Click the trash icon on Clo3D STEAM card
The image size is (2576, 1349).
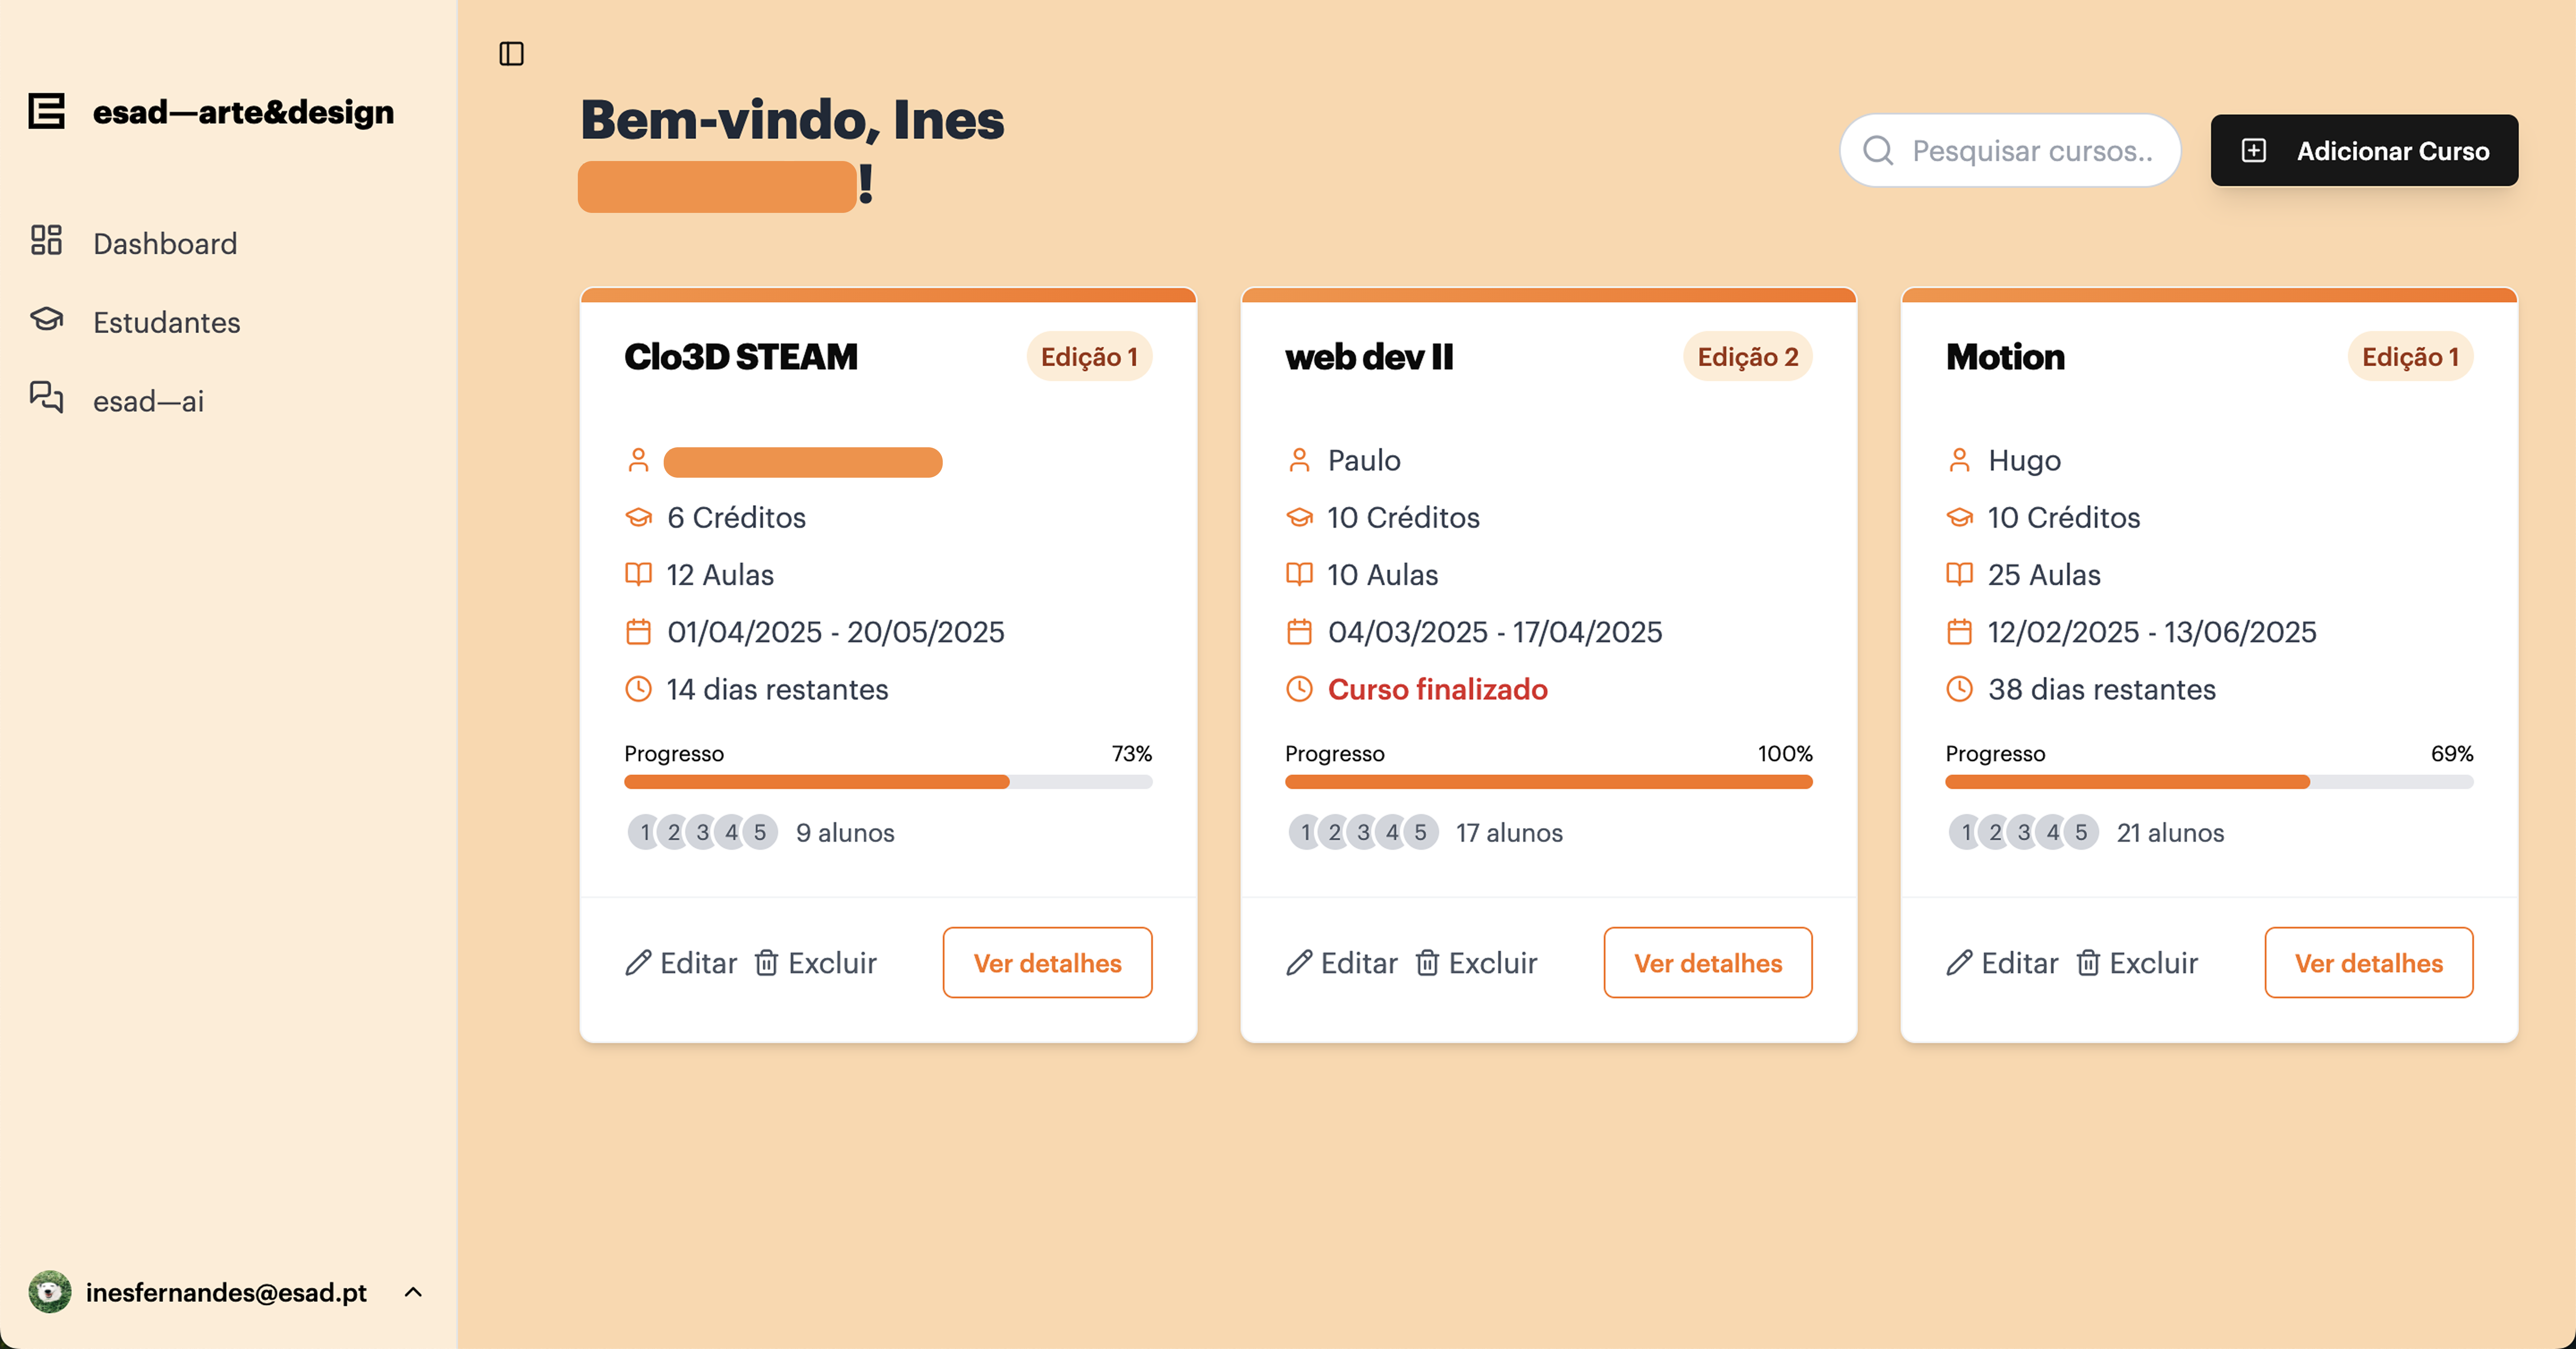click(x=766, y=963)
